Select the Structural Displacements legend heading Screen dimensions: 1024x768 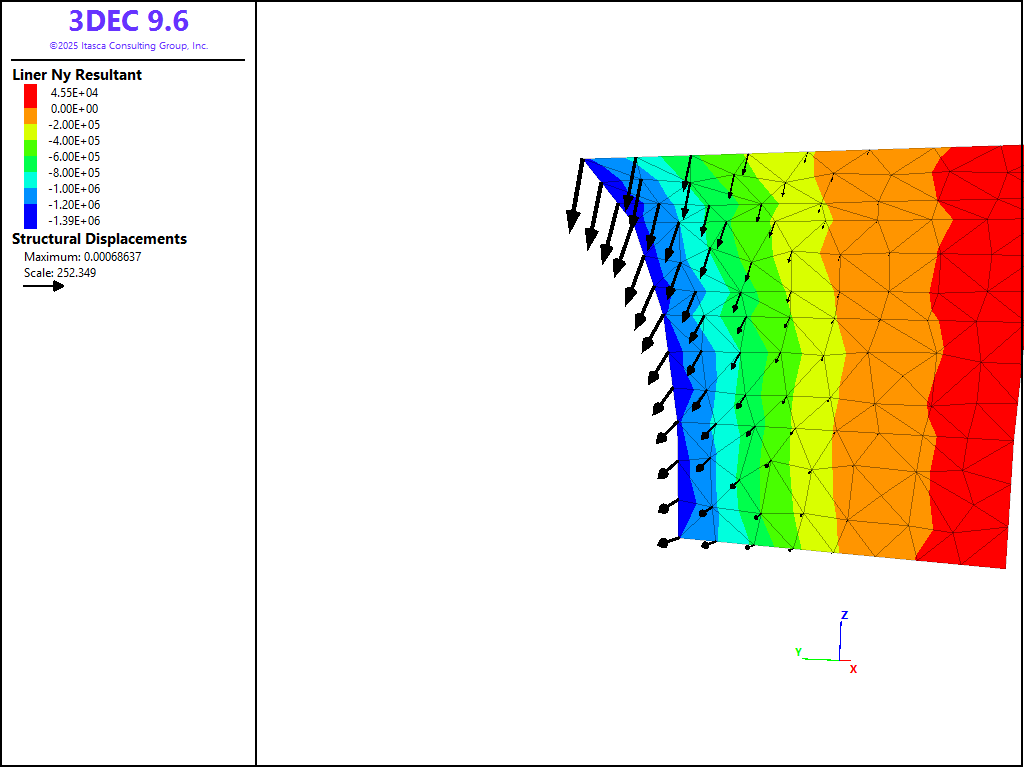(99, 239)
